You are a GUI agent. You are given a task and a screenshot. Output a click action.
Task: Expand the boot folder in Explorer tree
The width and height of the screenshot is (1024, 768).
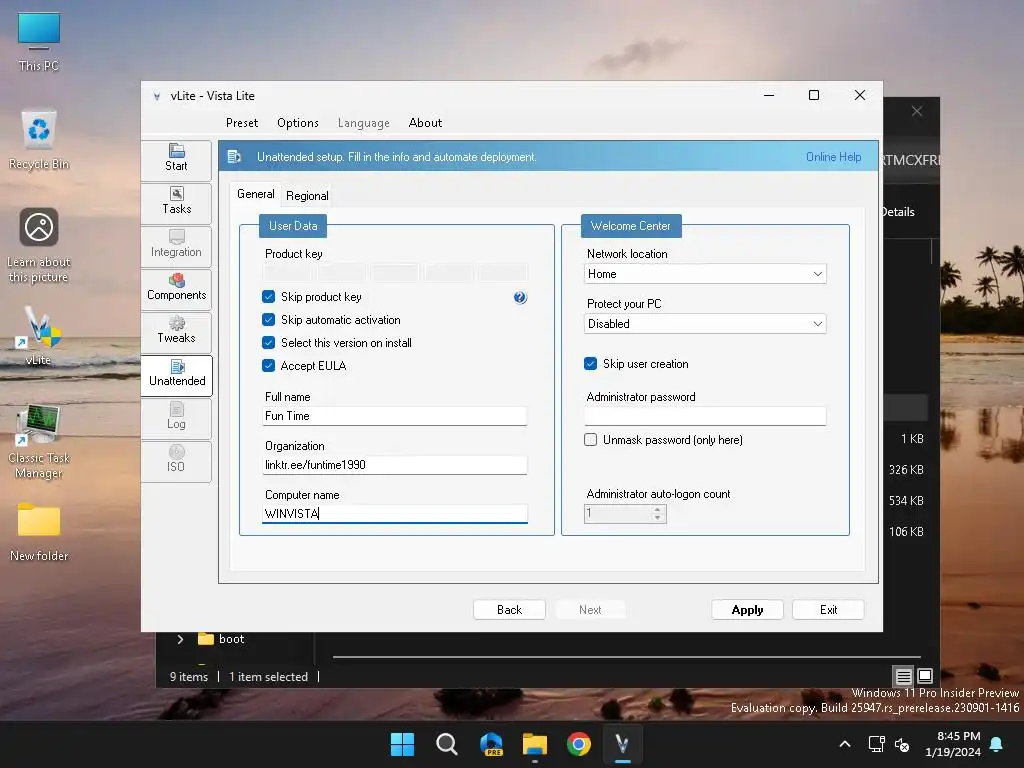click(x=180, y=639)
